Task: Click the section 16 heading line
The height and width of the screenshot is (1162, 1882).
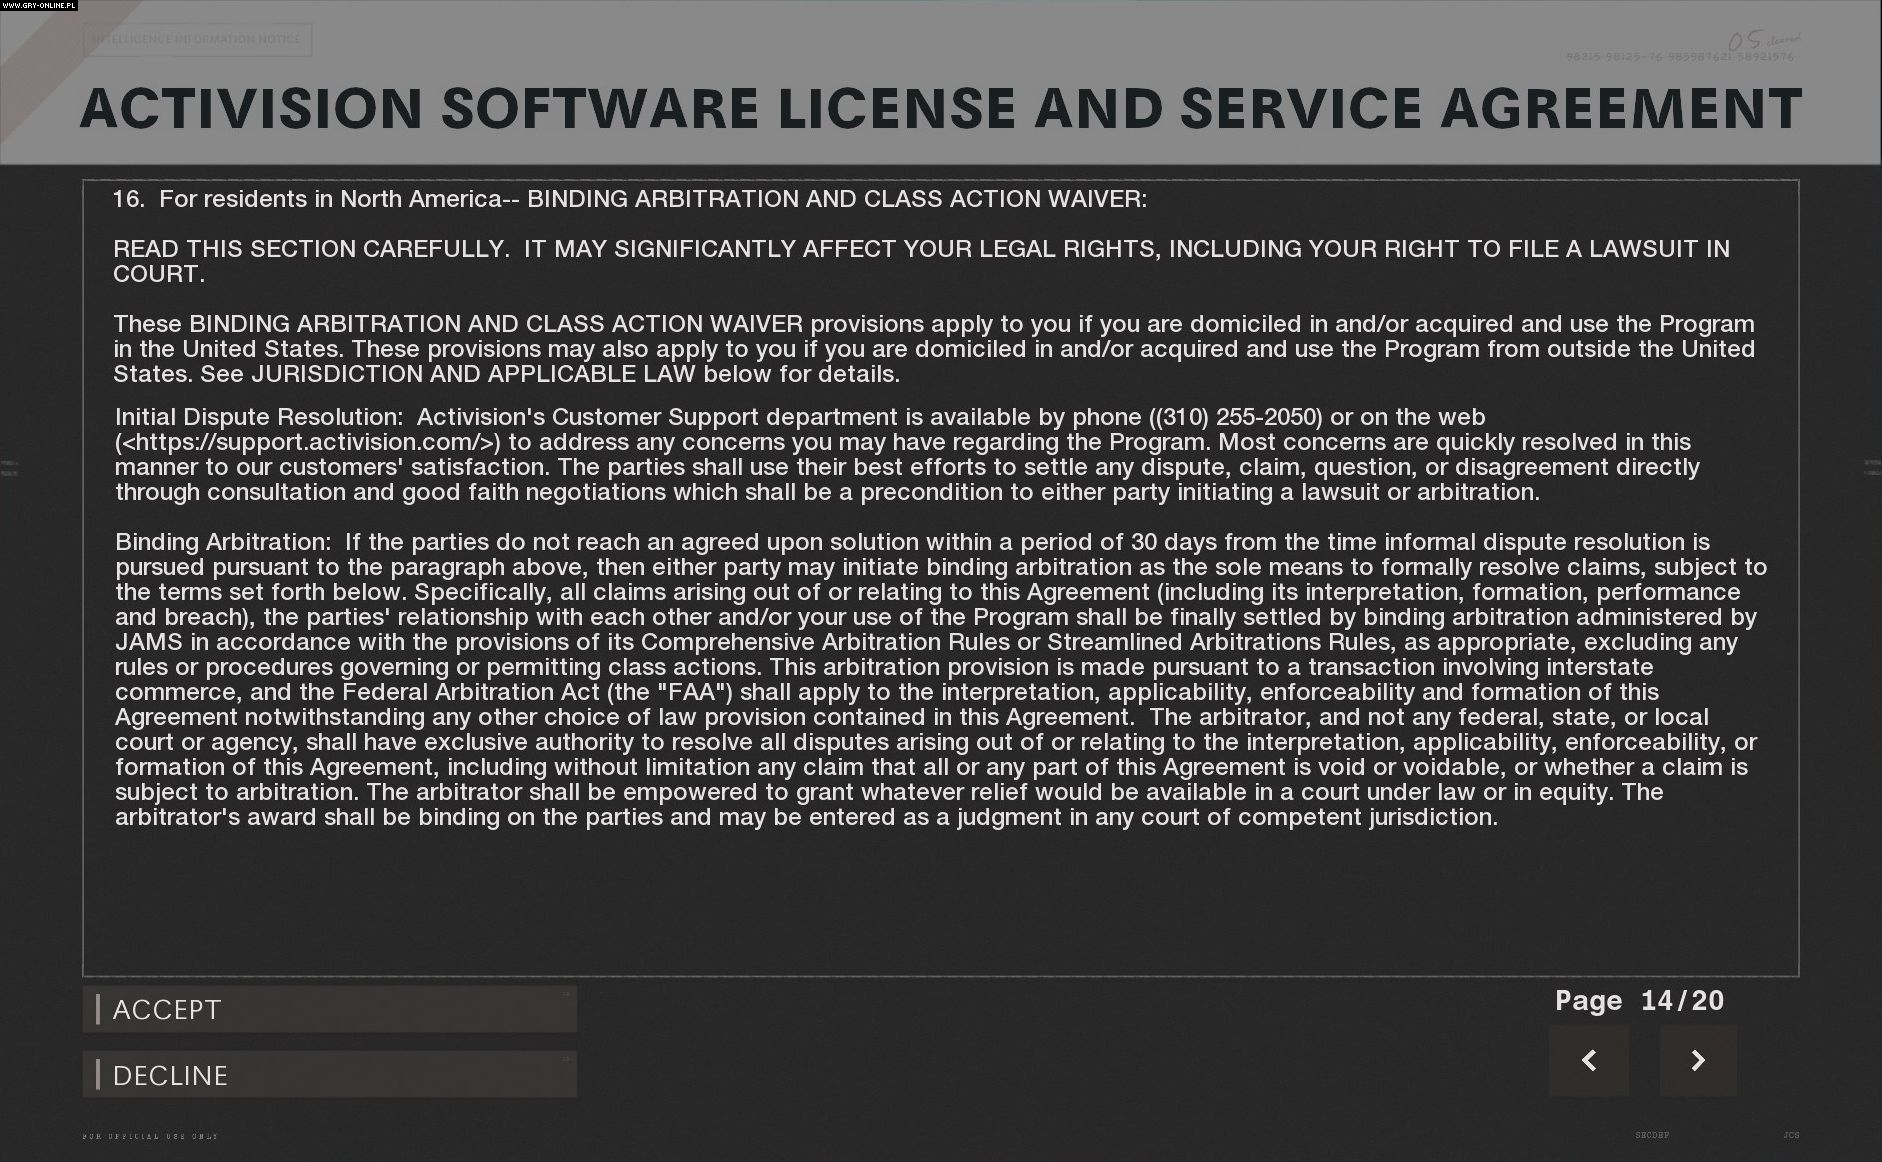Action: 630,199
